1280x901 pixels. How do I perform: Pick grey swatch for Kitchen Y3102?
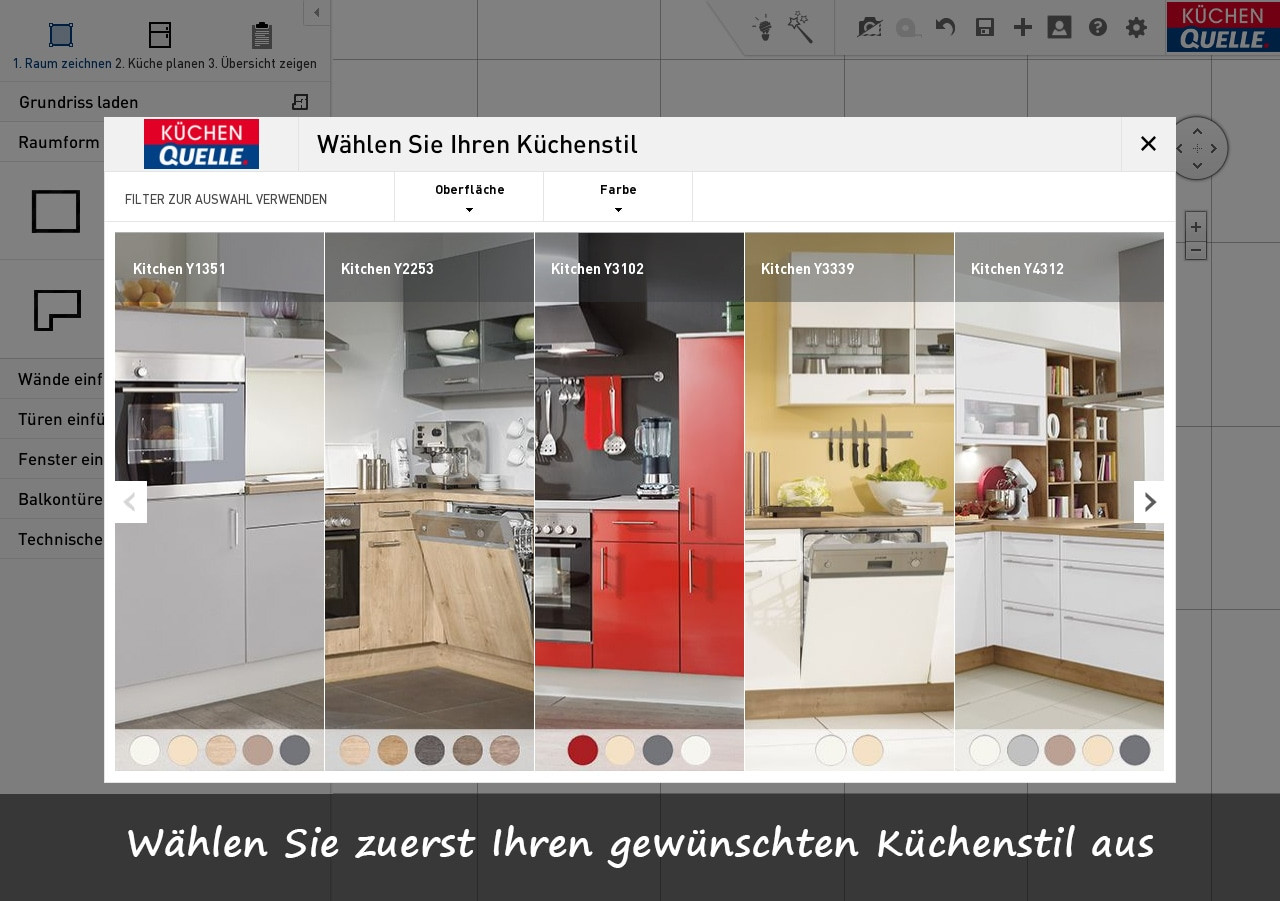click(657, 750)
